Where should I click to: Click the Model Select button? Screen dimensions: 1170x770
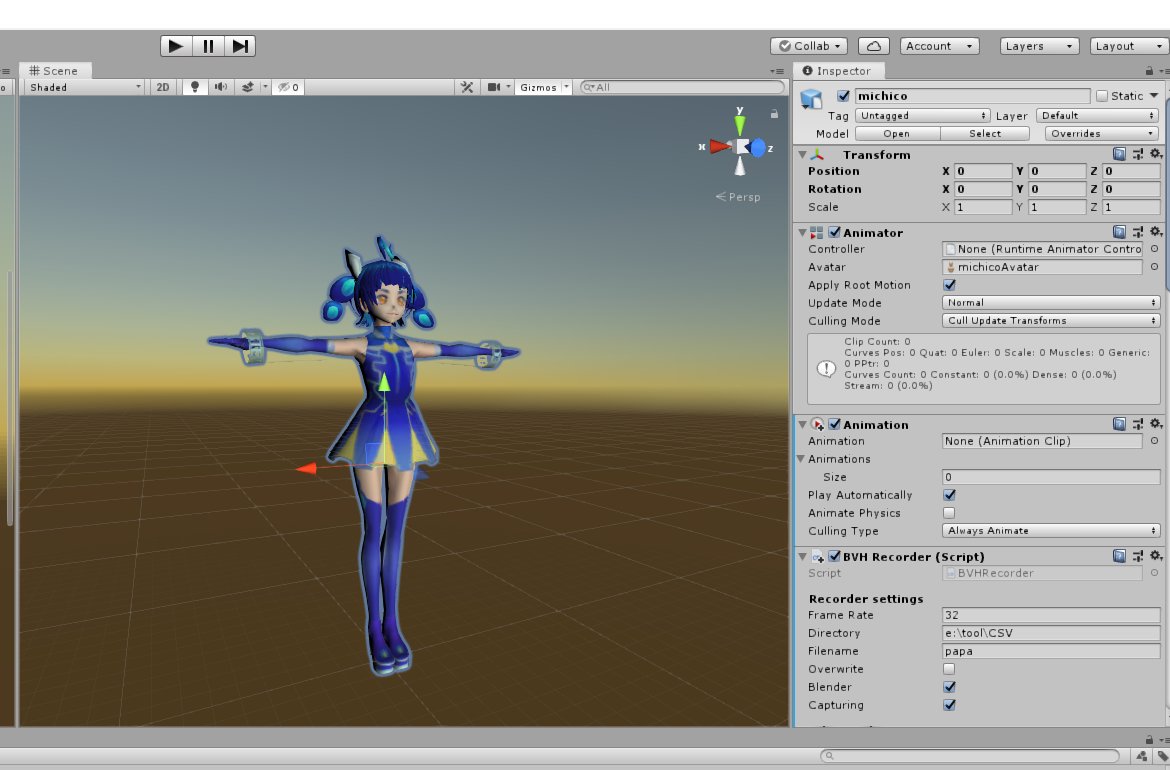tap(985, 134)
